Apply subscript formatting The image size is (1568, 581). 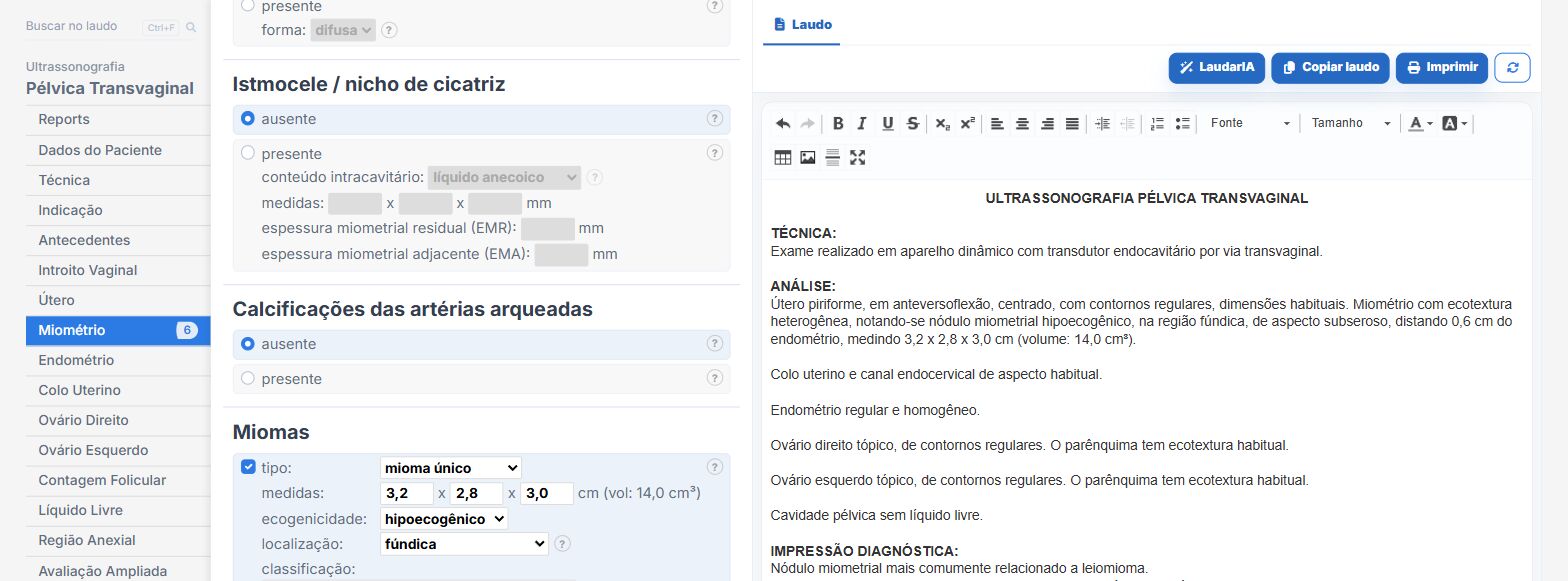point(943,124)
